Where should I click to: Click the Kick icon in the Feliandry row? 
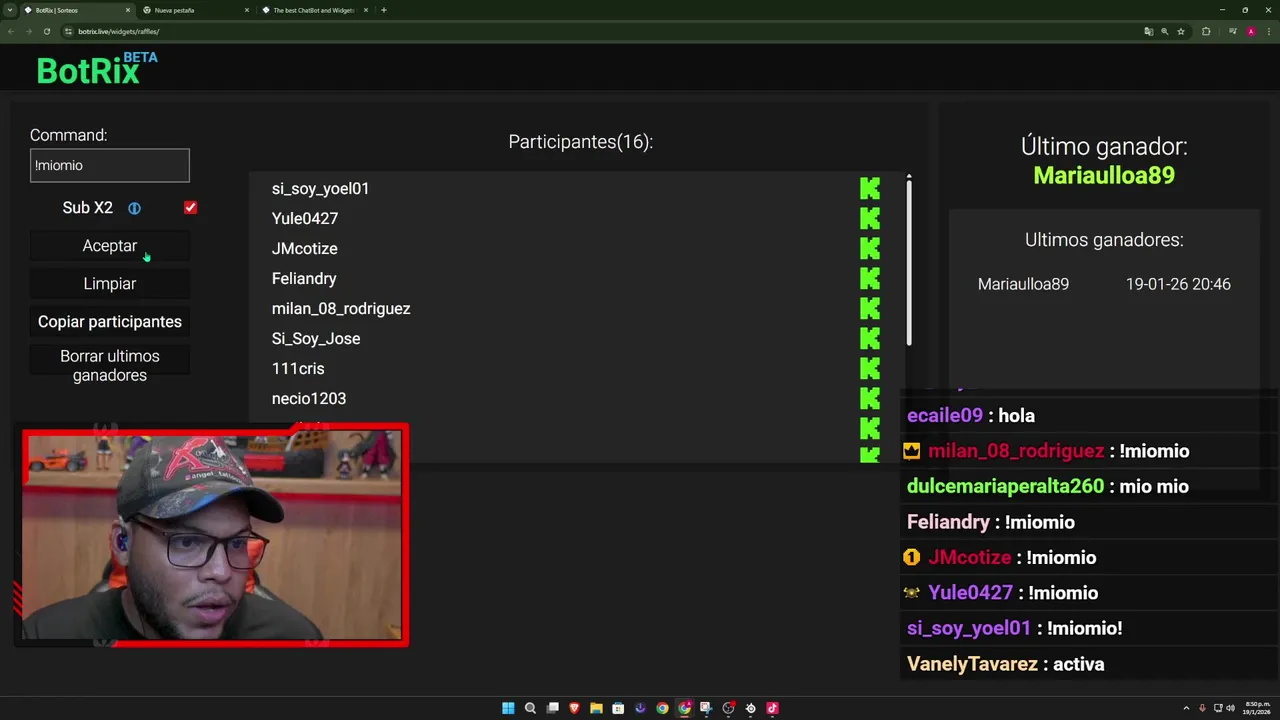(869, 278)
